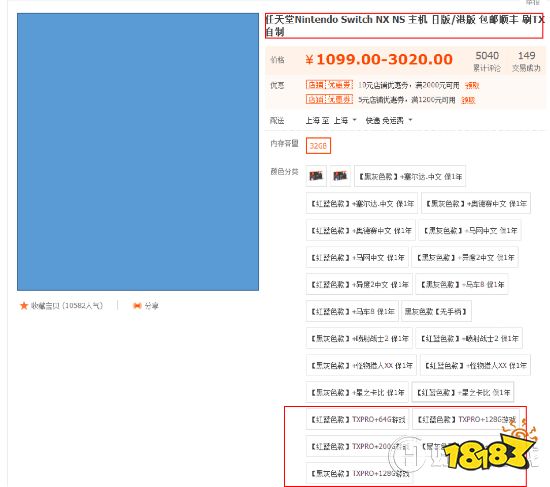
Task: Click the 店铺优惠券 badge for 5元 coupon
Action: coord(329,100)
